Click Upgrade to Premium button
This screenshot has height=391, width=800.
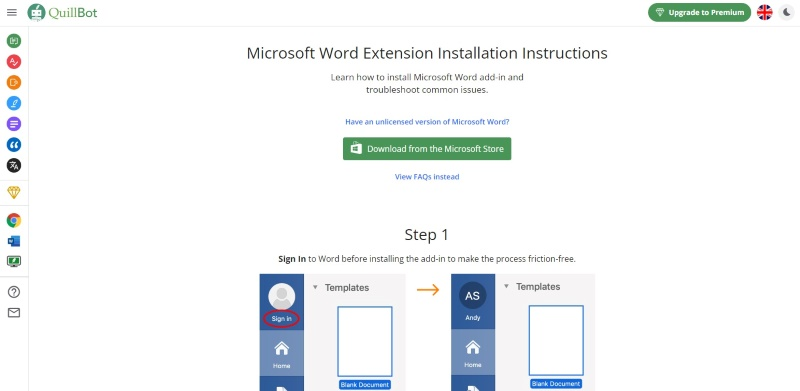(x=699, y=12)
